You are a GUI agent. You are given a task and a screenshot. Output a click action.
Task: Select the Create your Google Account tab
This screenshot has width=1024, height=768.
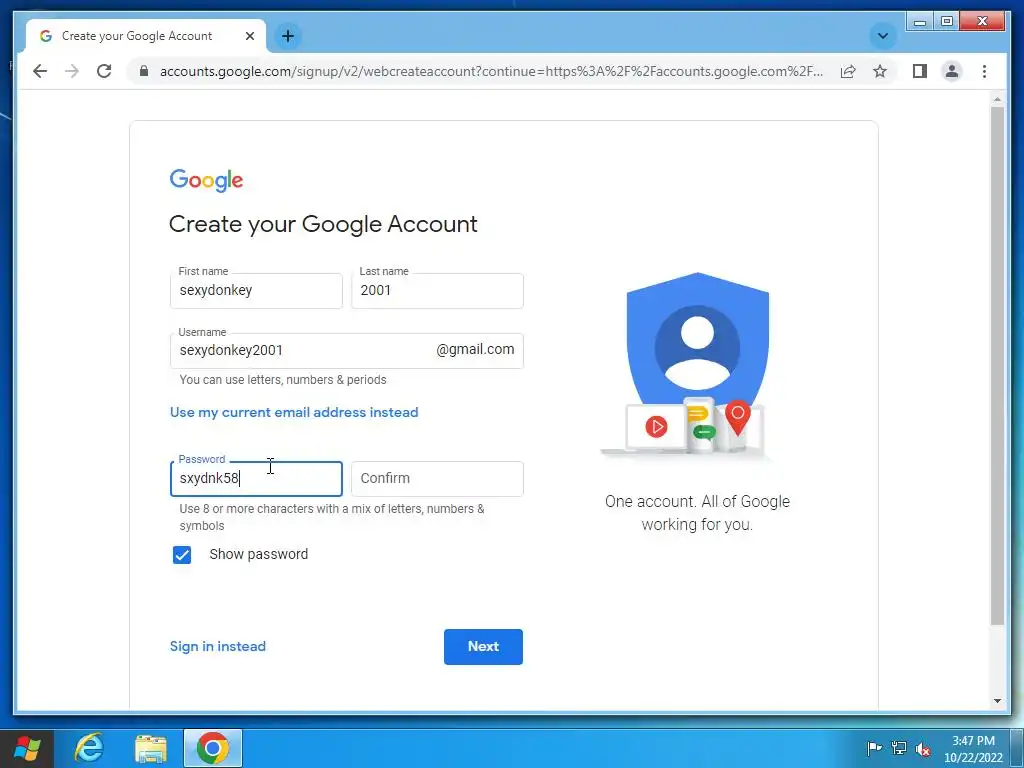tap(145, 36)
